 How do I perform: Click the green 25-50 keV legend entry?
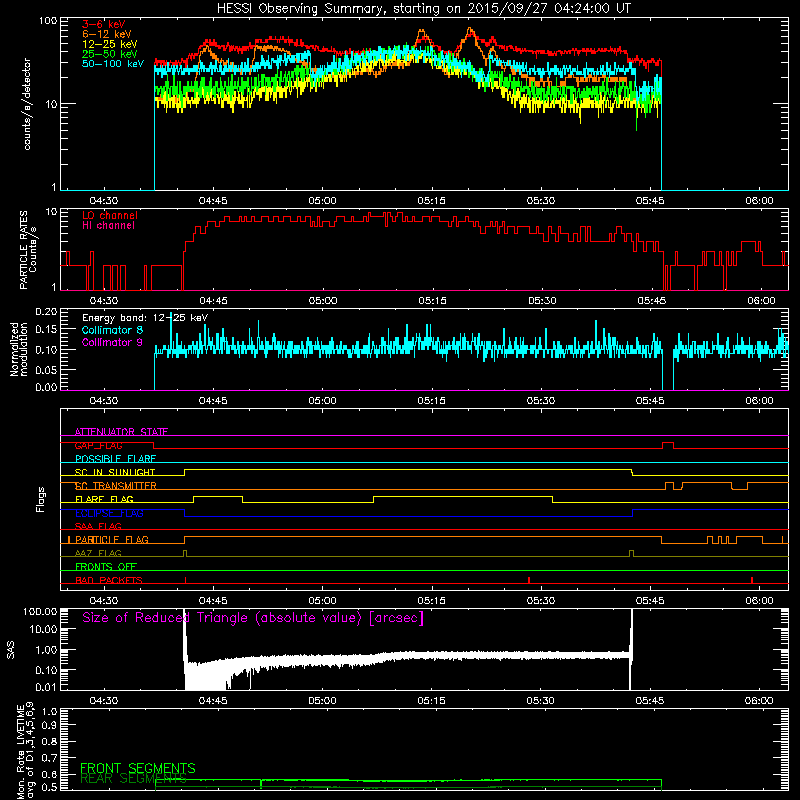pyautogui.click(x=110, y=54)
